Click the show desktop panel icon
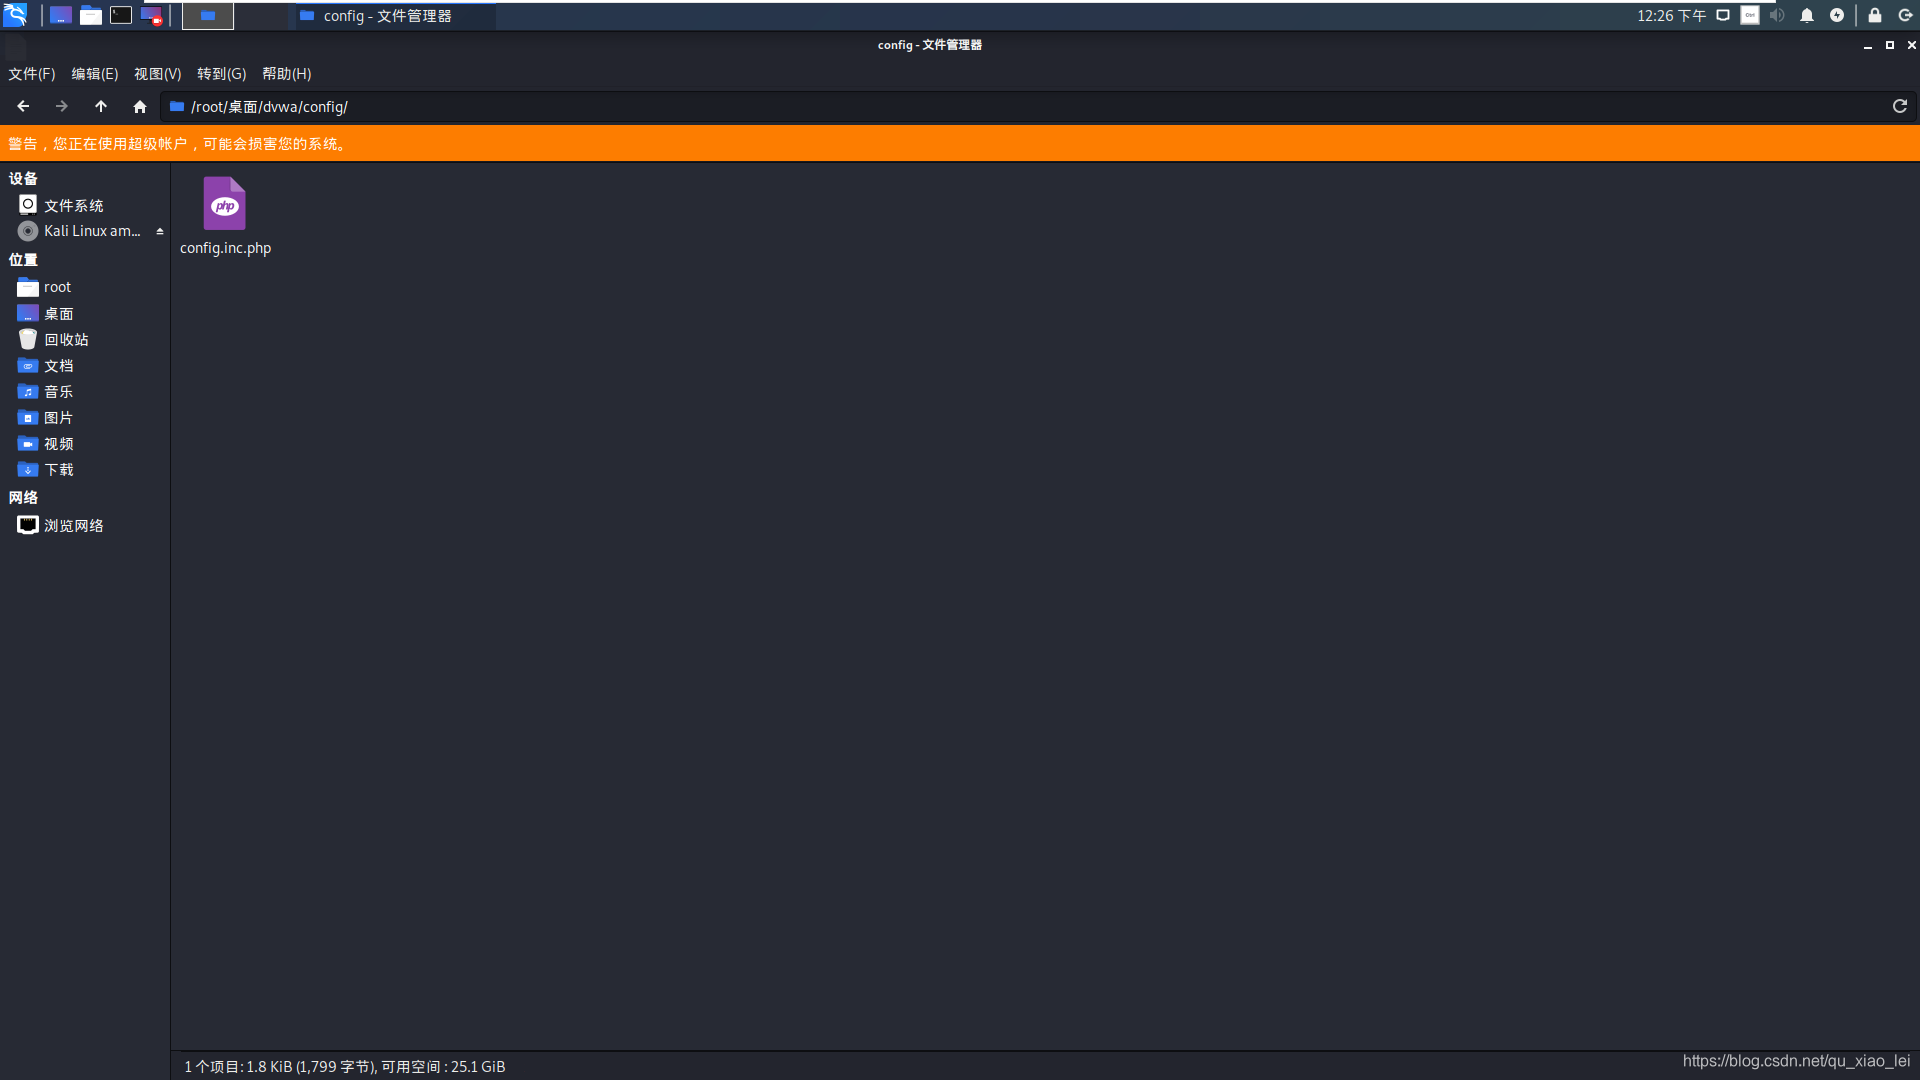 coord(61,15)
